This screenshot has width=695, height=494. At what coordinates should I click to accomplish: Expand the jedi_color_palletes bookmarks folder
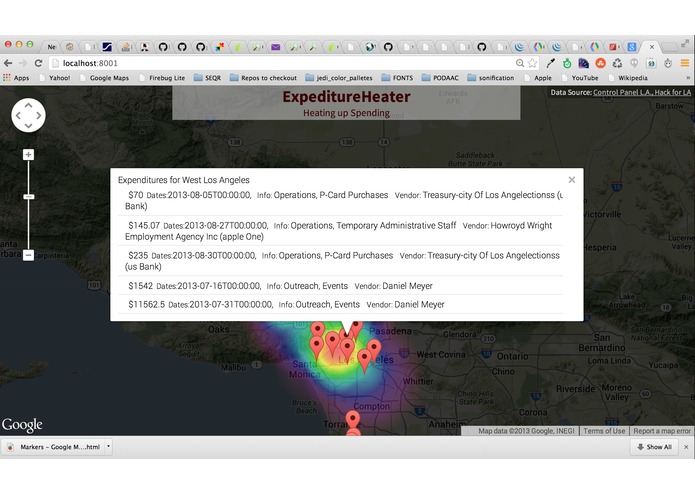(x=339, y=78)
